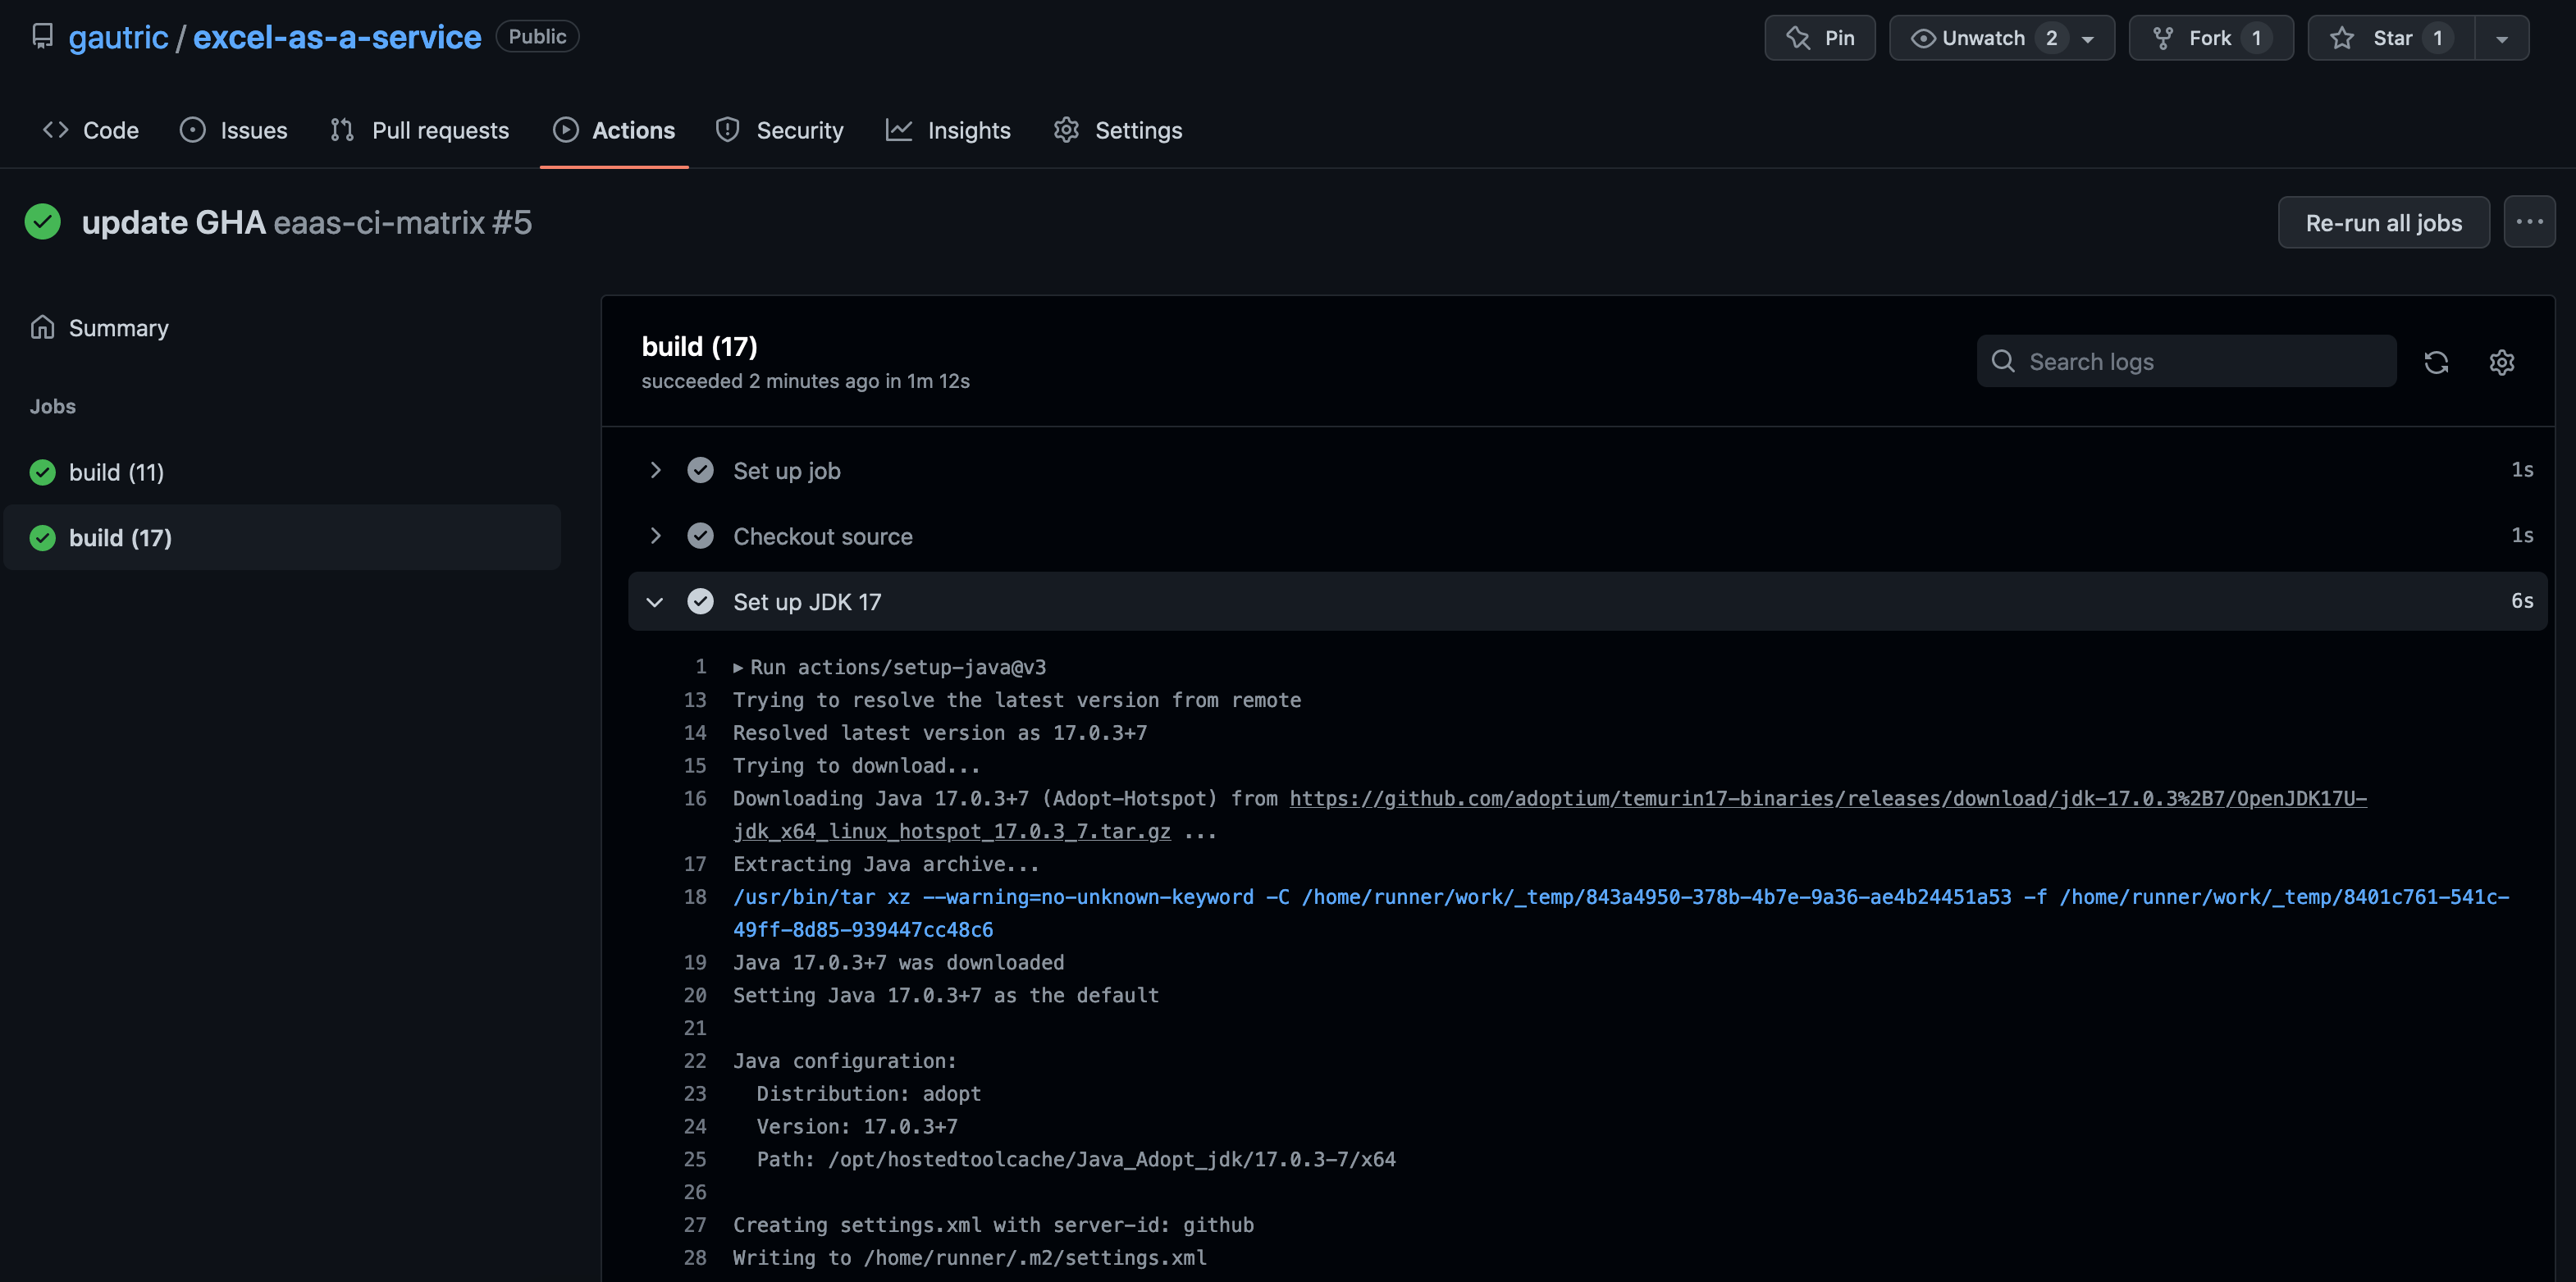The height and width of the screenshot is (1282, 2576).
Task: Click Re-run all jobs button
Action: [2383, 222]
